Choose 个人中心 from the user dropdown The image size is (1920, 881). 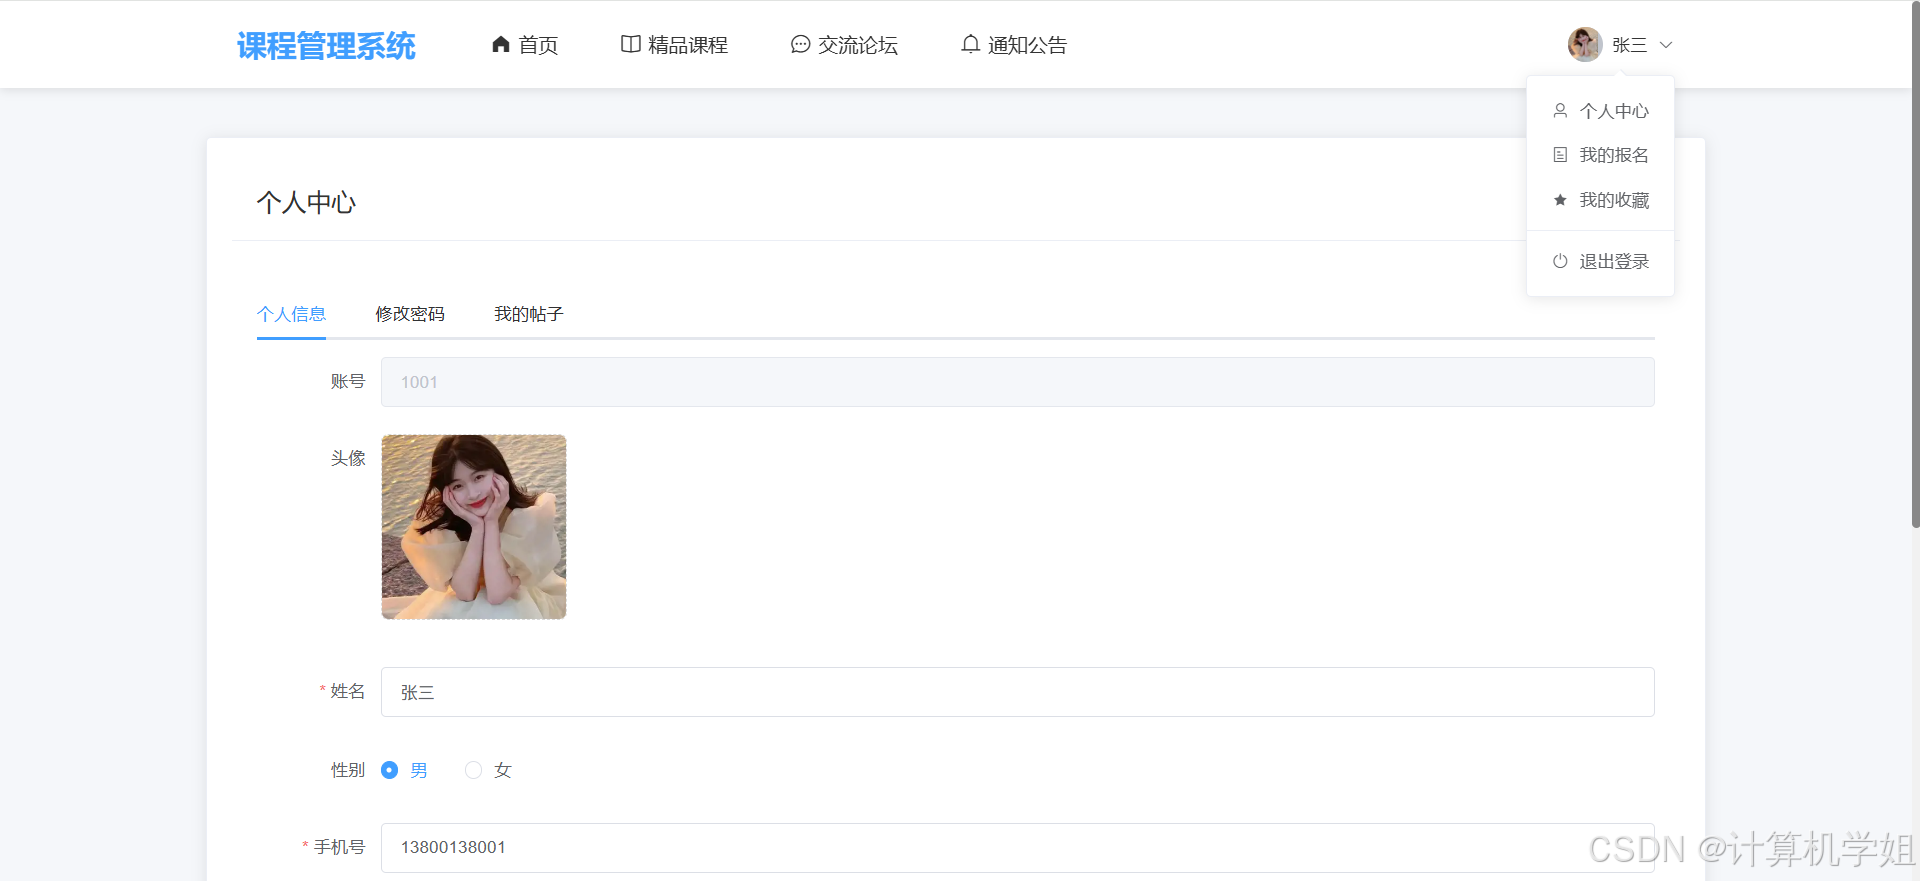click(x=1600, y=110)
